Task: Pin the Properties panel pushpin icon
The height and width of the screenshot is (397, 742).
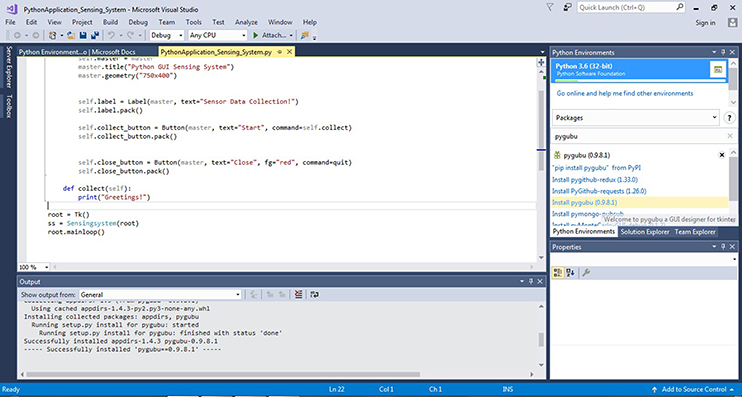Action: (723, 247)
